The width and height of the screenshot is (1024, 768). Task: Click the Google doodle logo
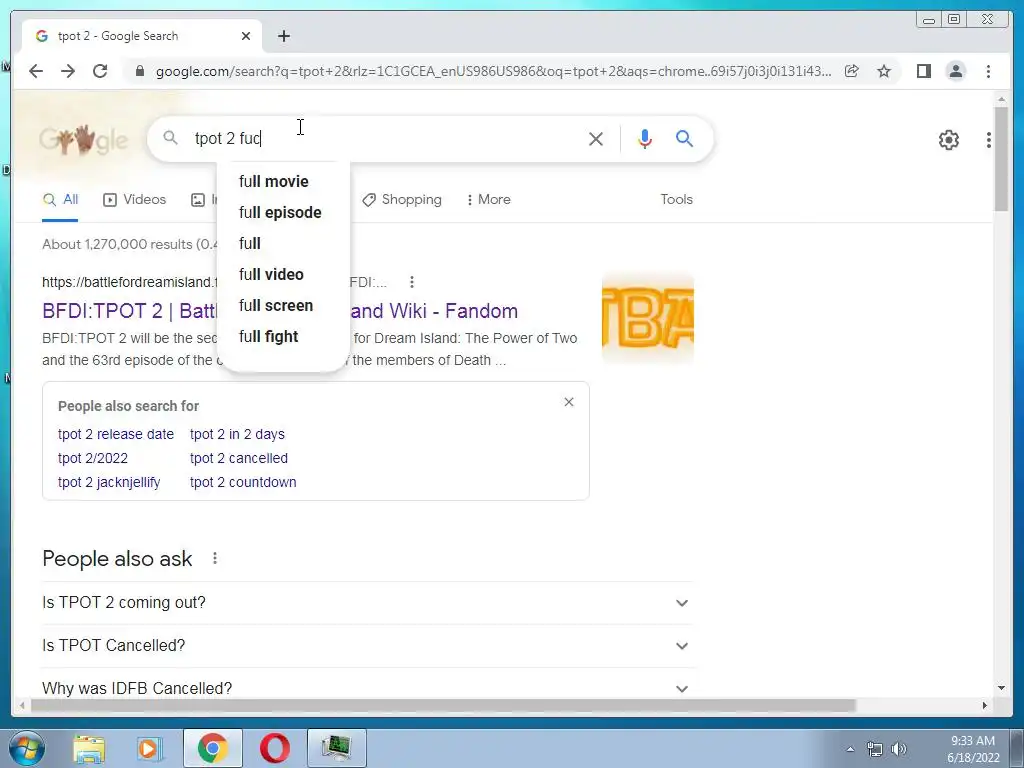84,139
